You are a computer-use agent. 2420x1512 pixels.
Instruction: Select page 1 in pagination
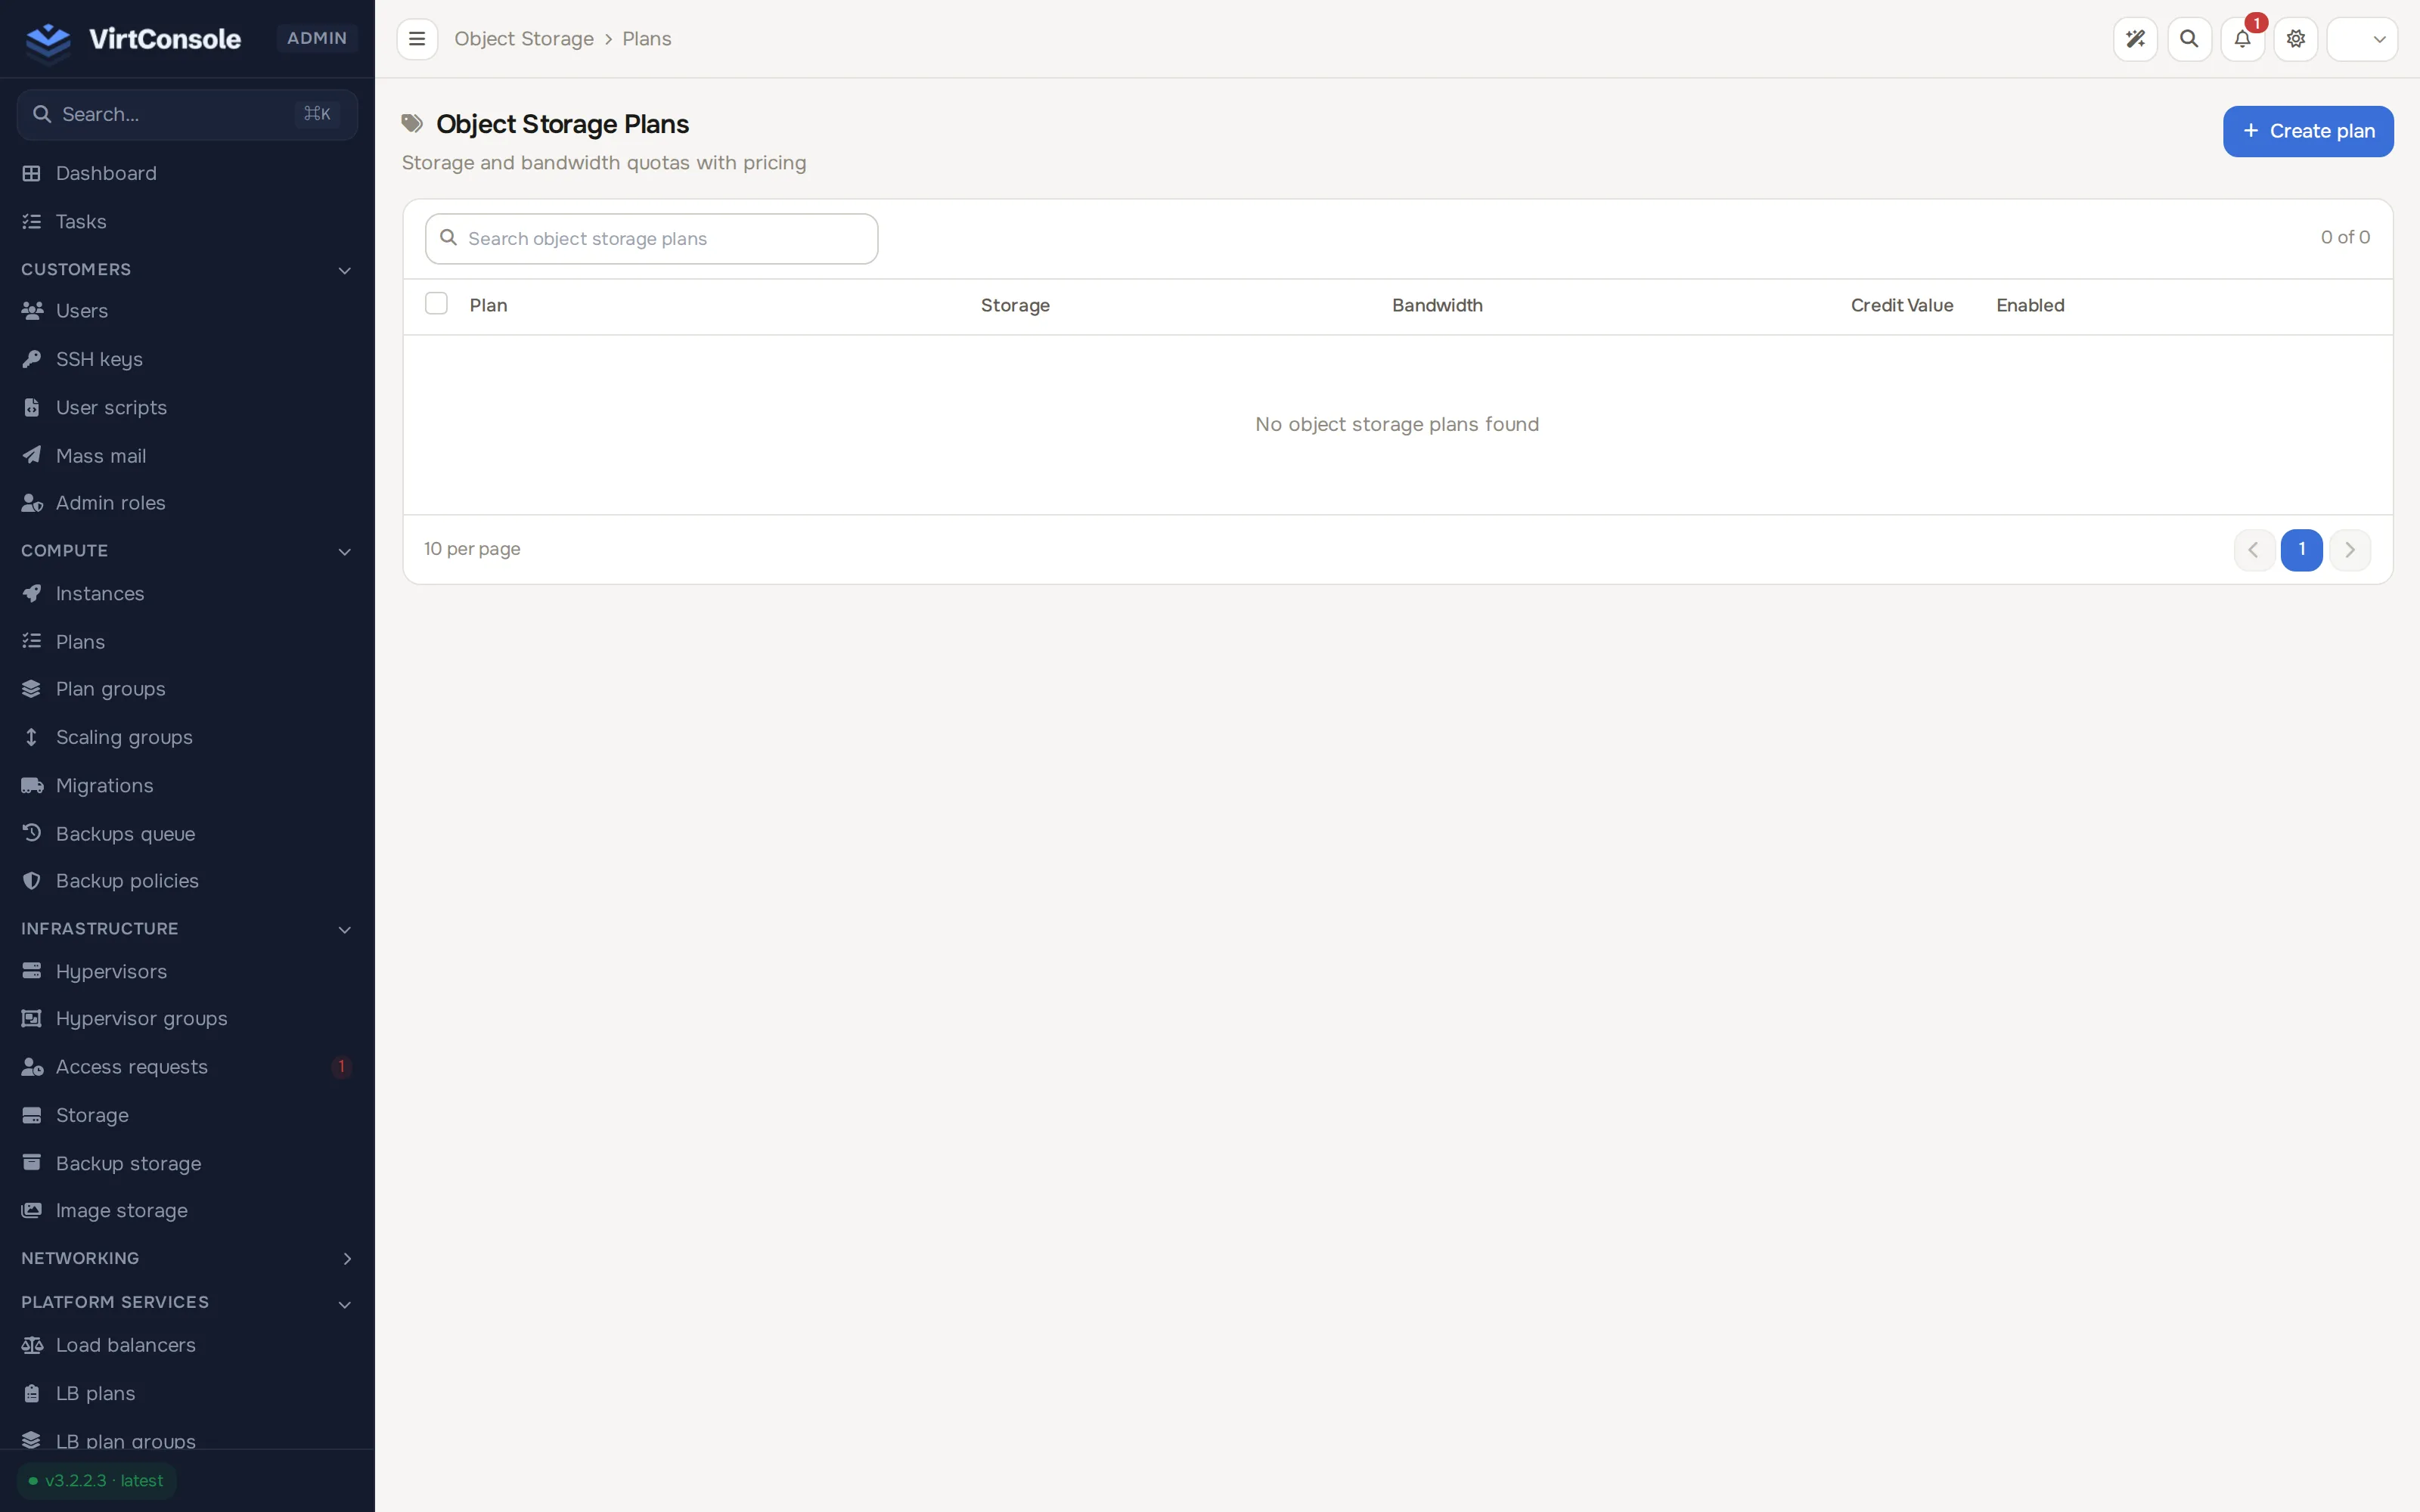pyautogui.click(x=2302, y=550)
